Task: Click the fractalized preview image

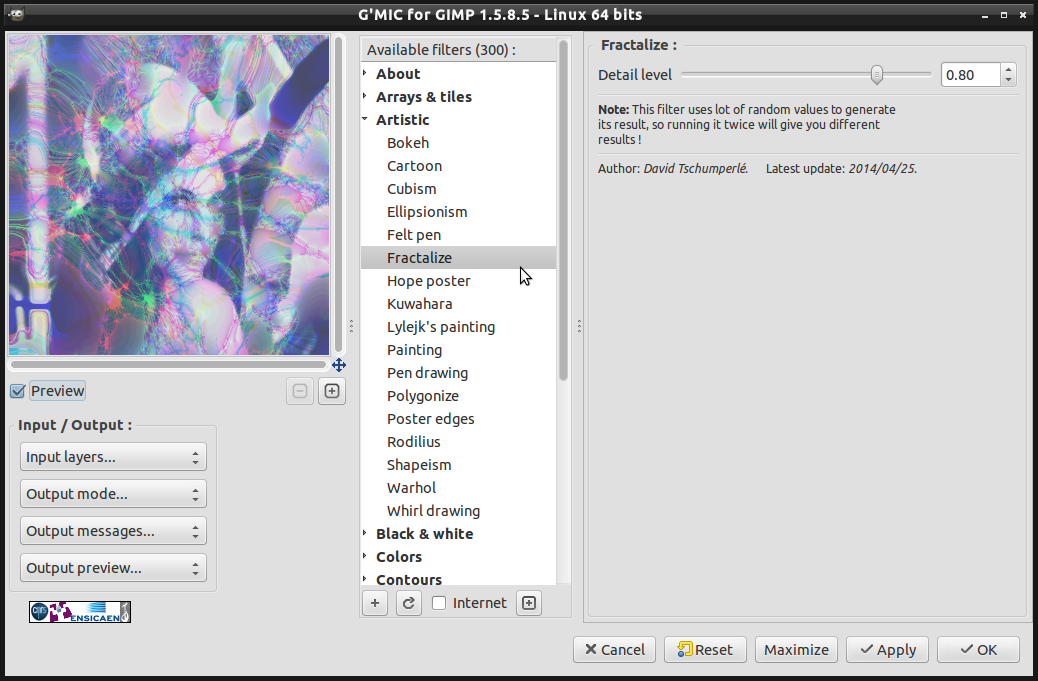Action: pos(169,195)
